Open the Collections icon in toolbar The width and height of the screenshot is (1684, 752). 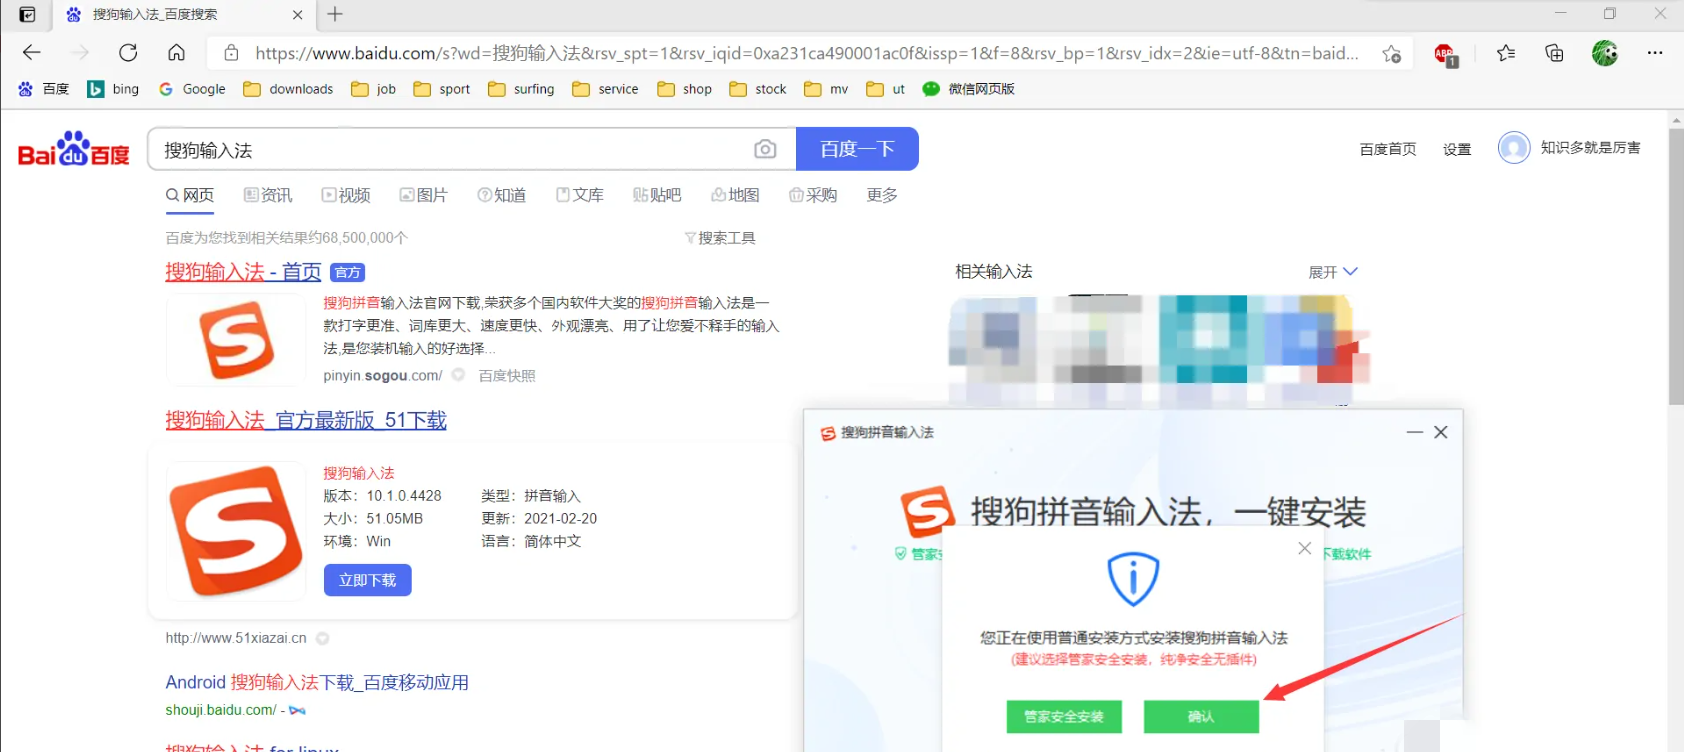pos(1554,53)
